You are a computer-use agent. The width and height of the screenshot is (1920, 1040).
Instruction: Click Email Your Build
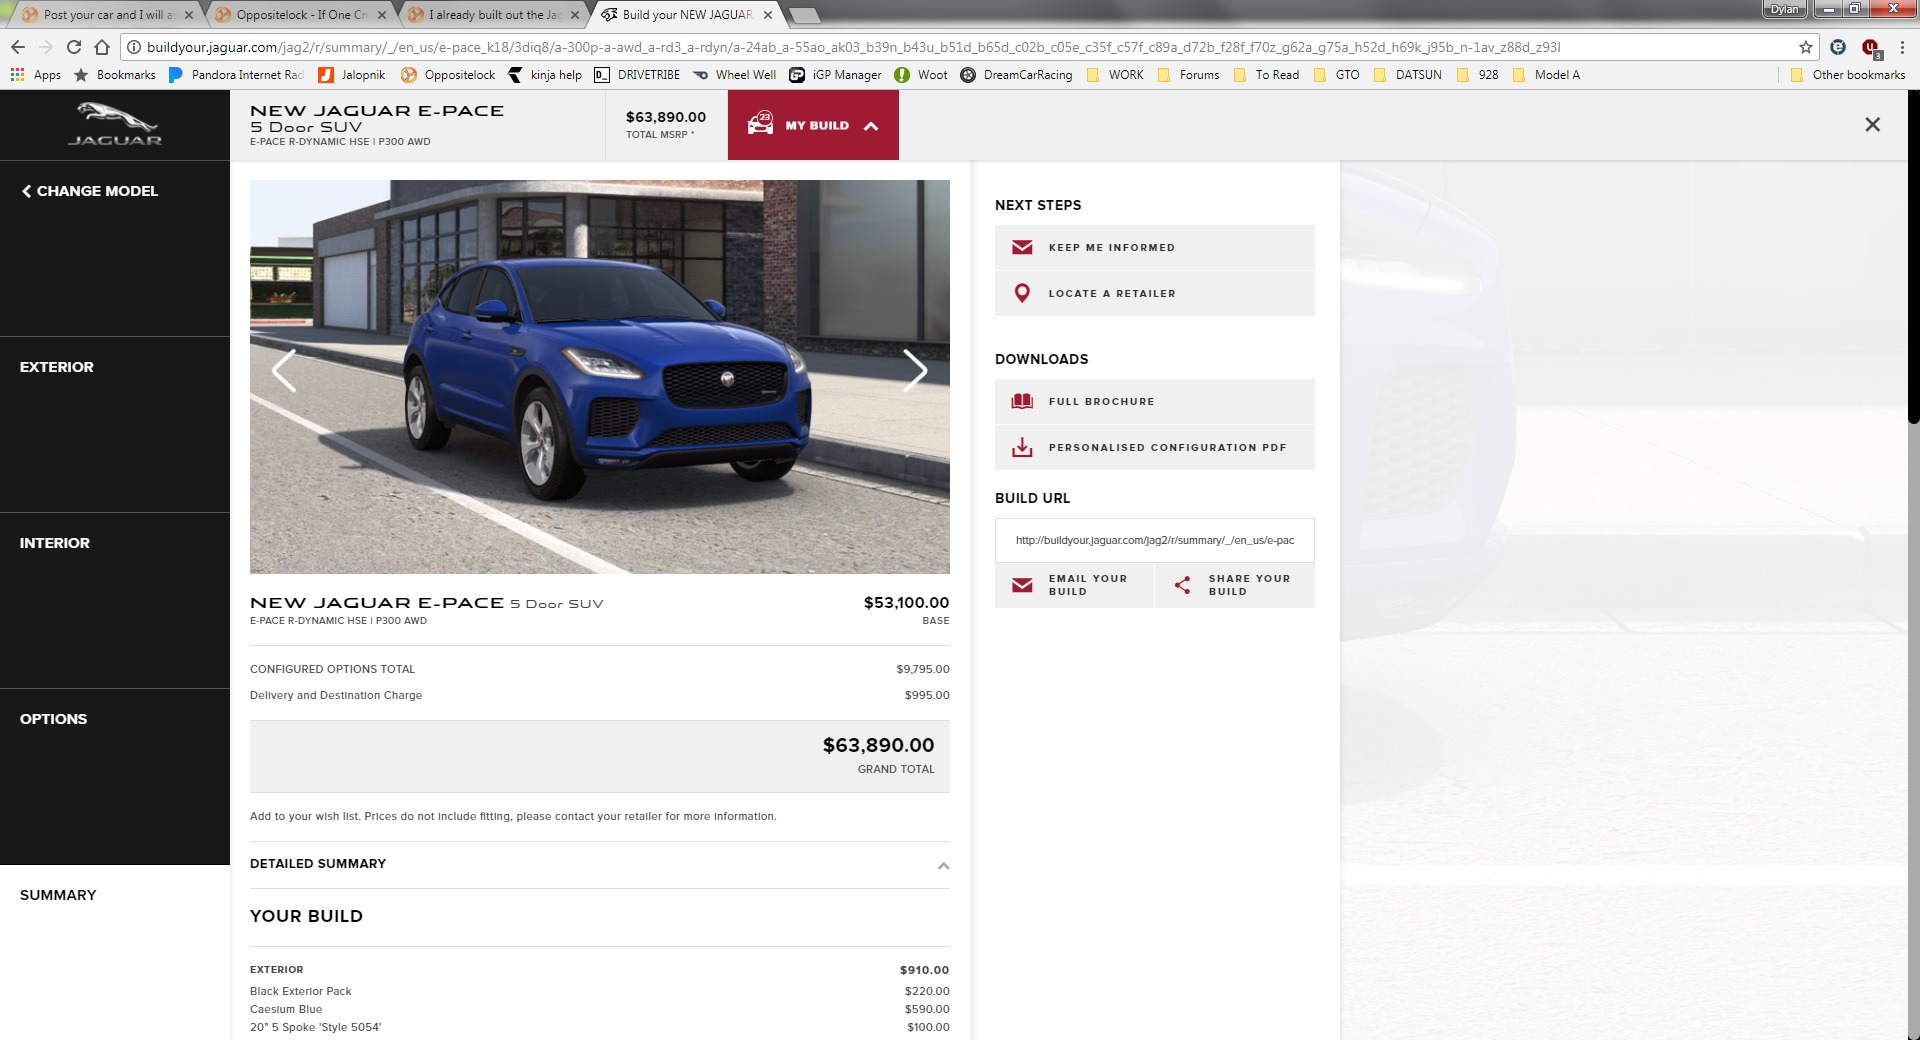1074,585
